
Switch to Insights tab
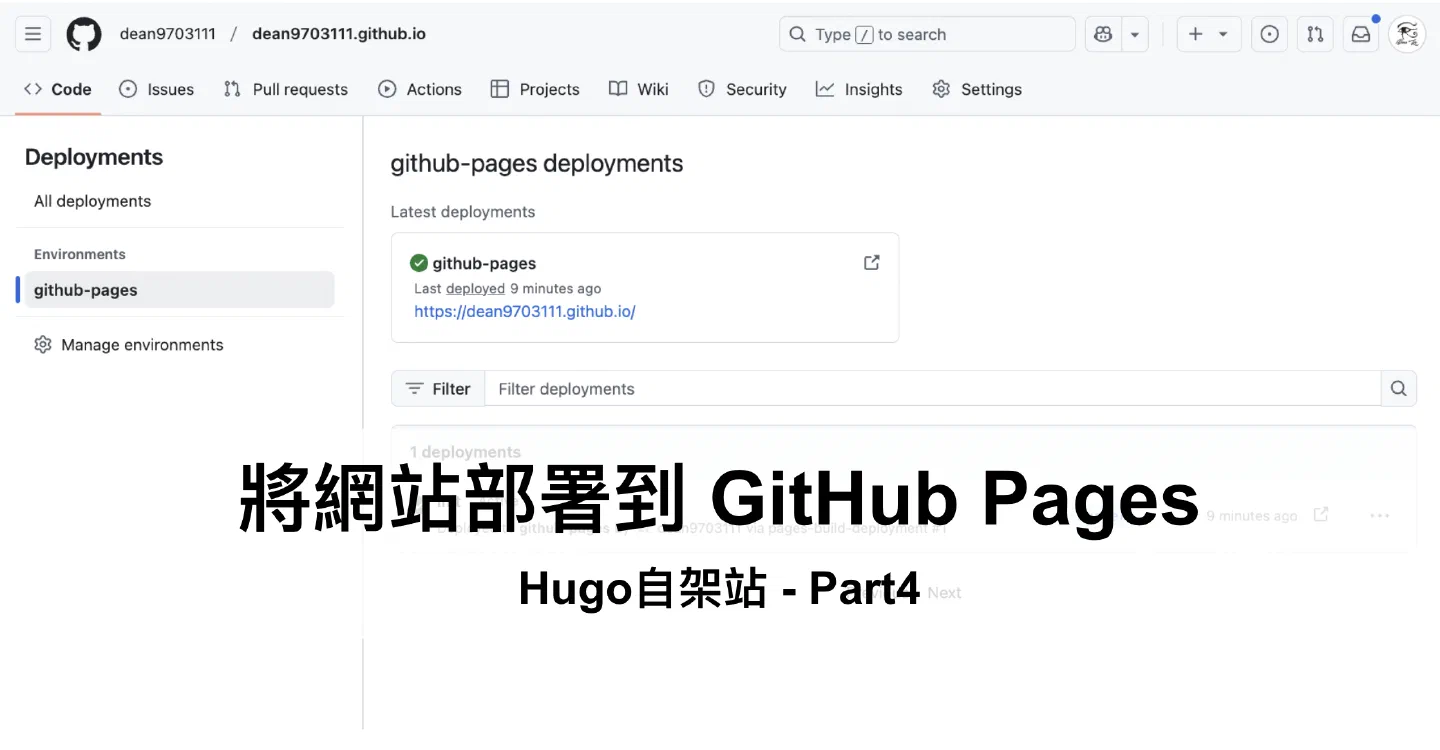pos(859,89)
